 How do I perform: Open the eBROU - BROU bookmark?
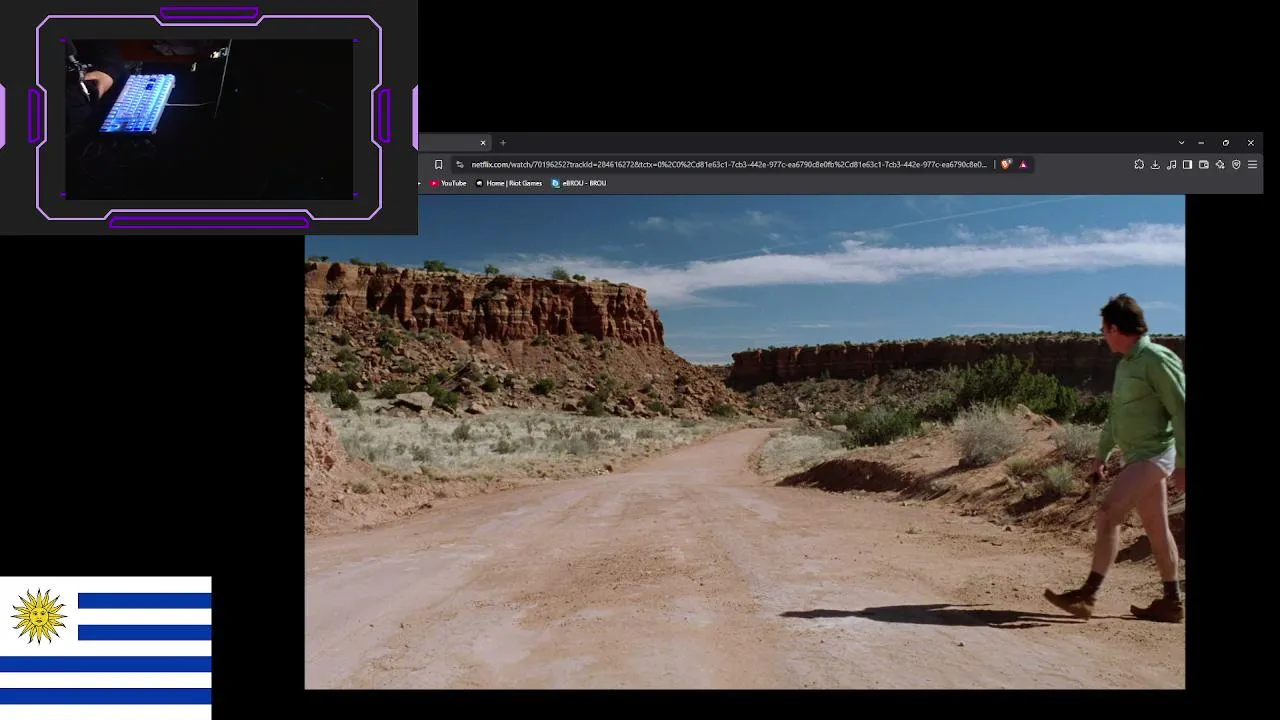coord(579,183)
